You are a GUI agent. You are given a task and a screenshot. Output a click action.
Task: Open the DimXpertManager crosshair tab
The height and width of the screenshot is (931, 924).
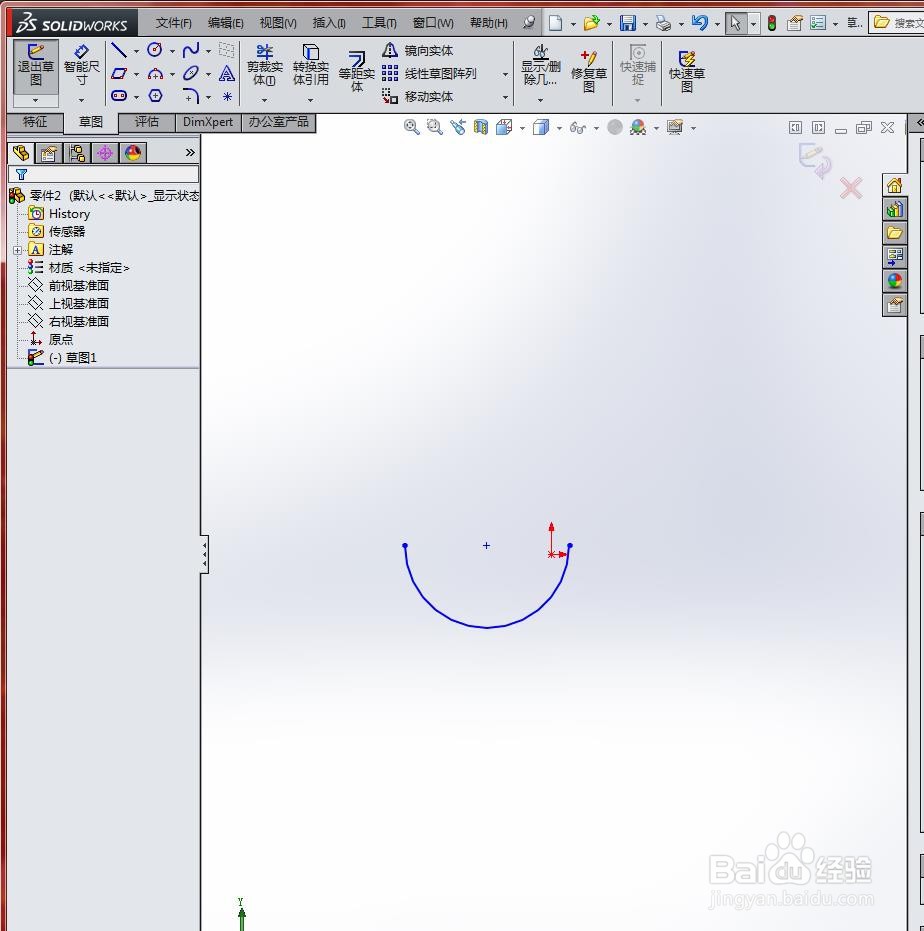click(x=105, y=153)
